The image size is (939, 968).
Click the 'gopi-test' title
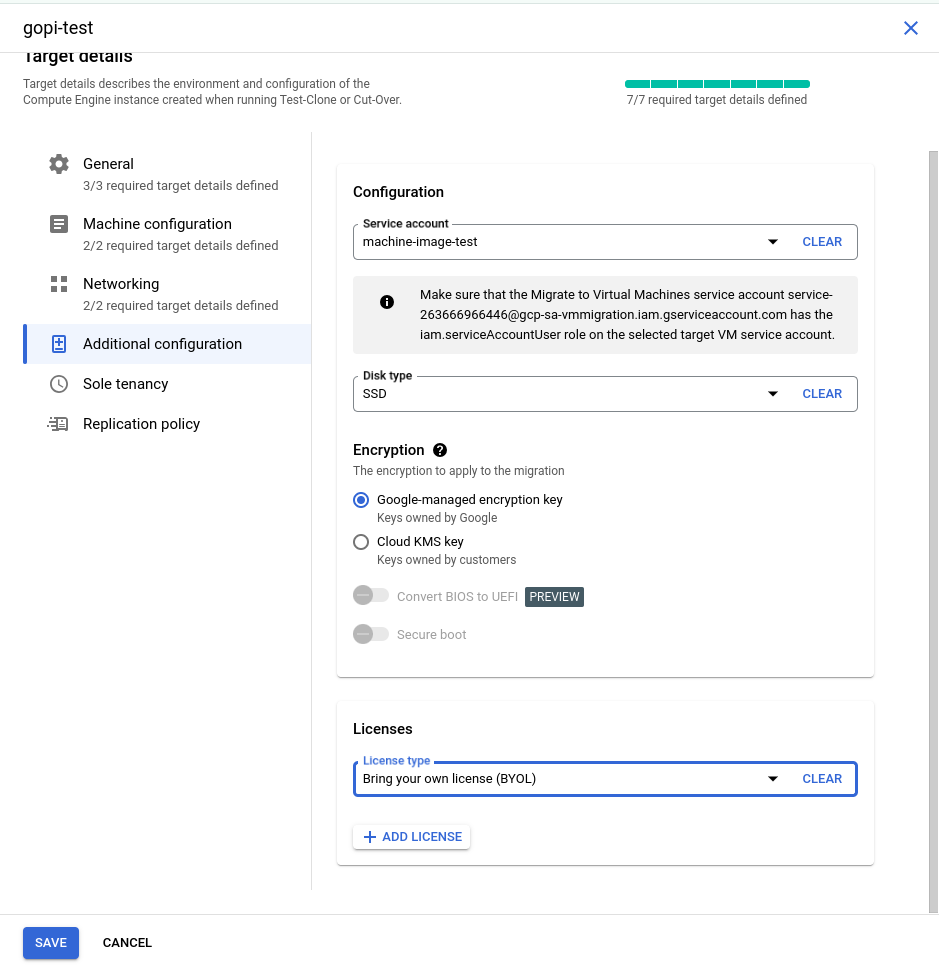coord(58,28)
